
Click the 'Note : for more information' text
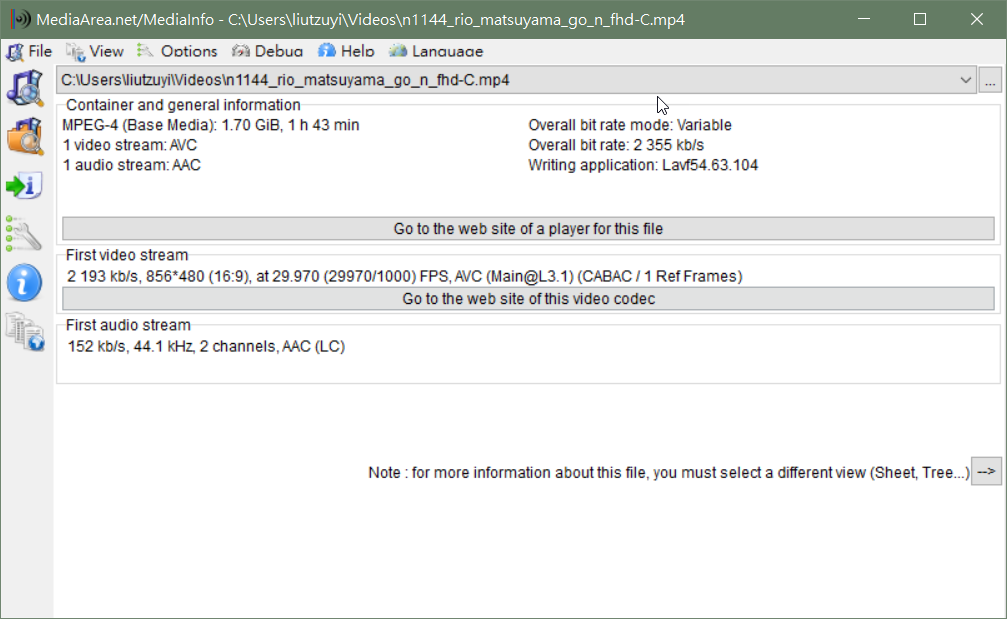click(x=669, y=473)
